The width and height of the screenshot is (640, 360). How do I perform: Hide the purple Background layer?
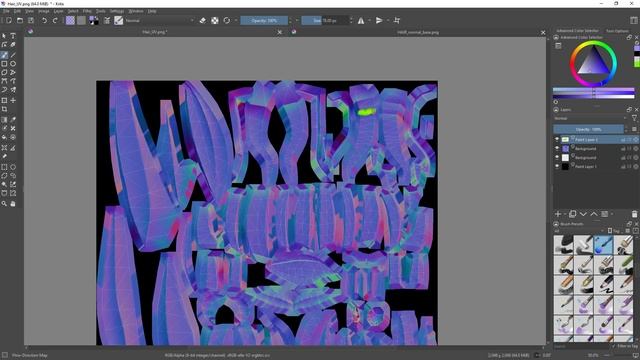[557, 149]
